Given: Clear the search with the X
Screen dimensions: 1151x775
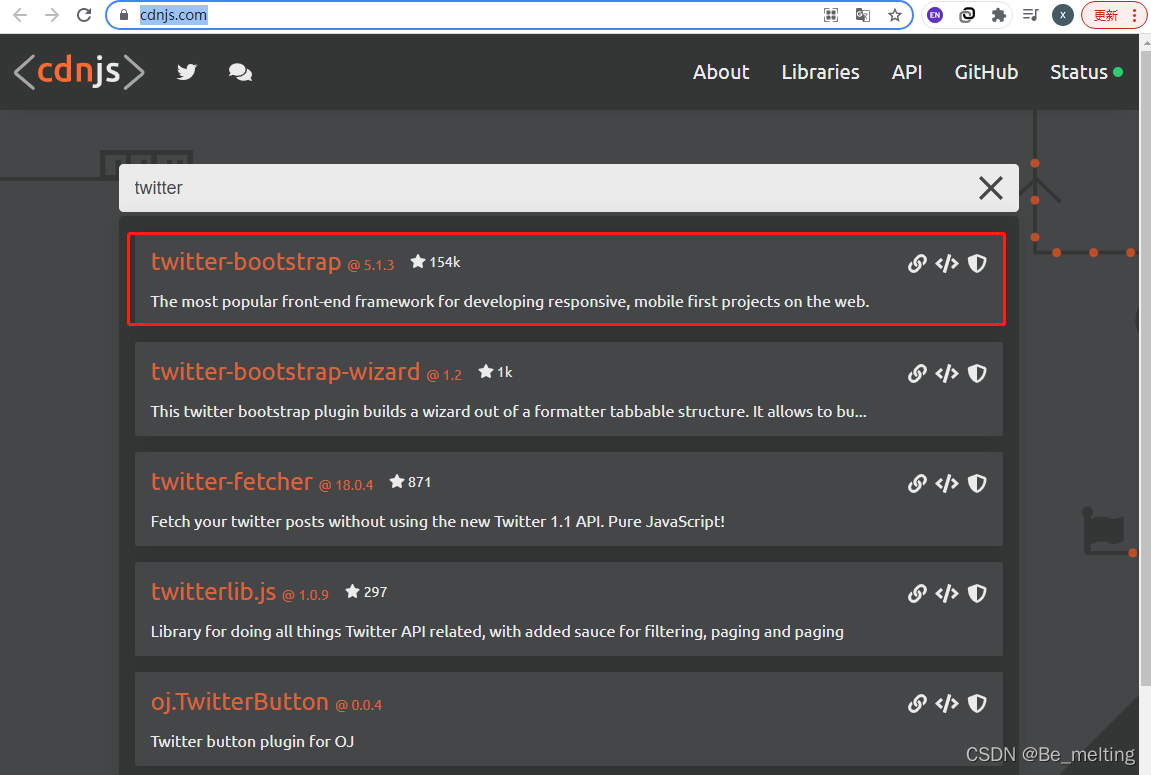Looking at the screenshot, I should coord(990,188).
